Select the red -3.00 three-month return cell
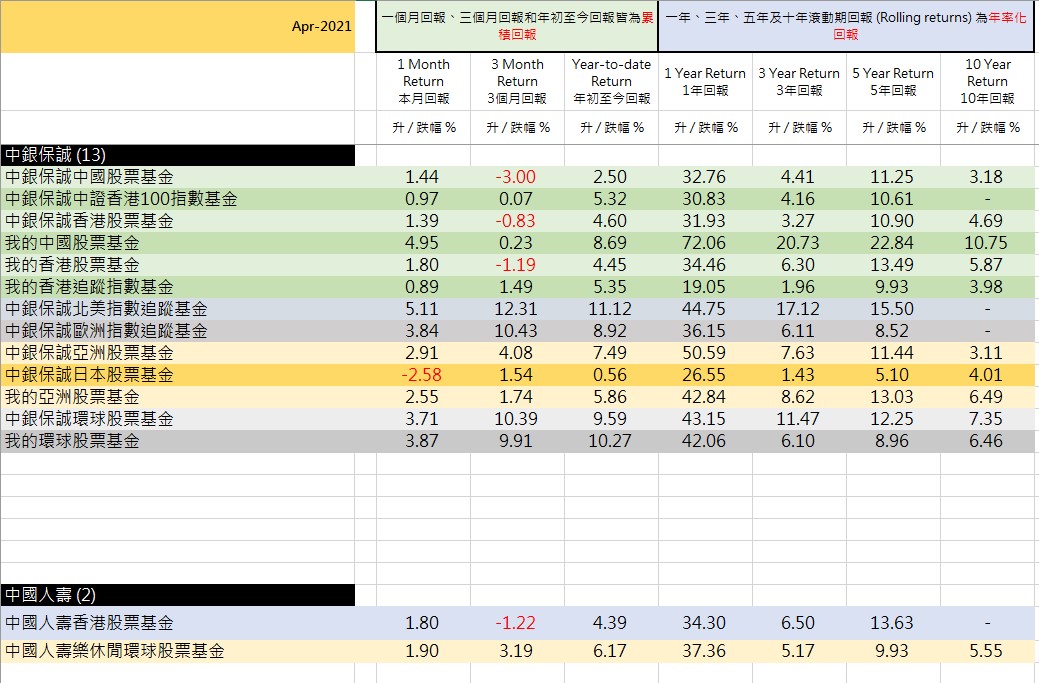The image size is (1039, 683). (516, 177)
